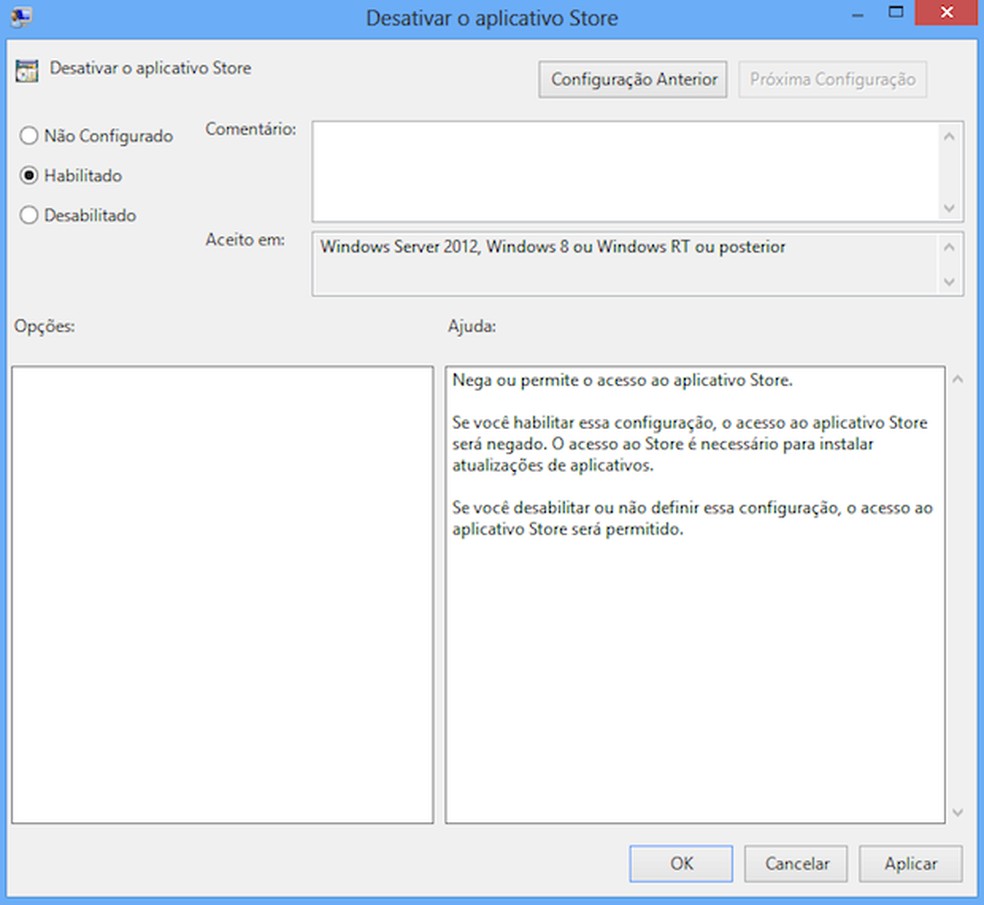
Task: Click the Cancelar button
Action: point(796,864)
